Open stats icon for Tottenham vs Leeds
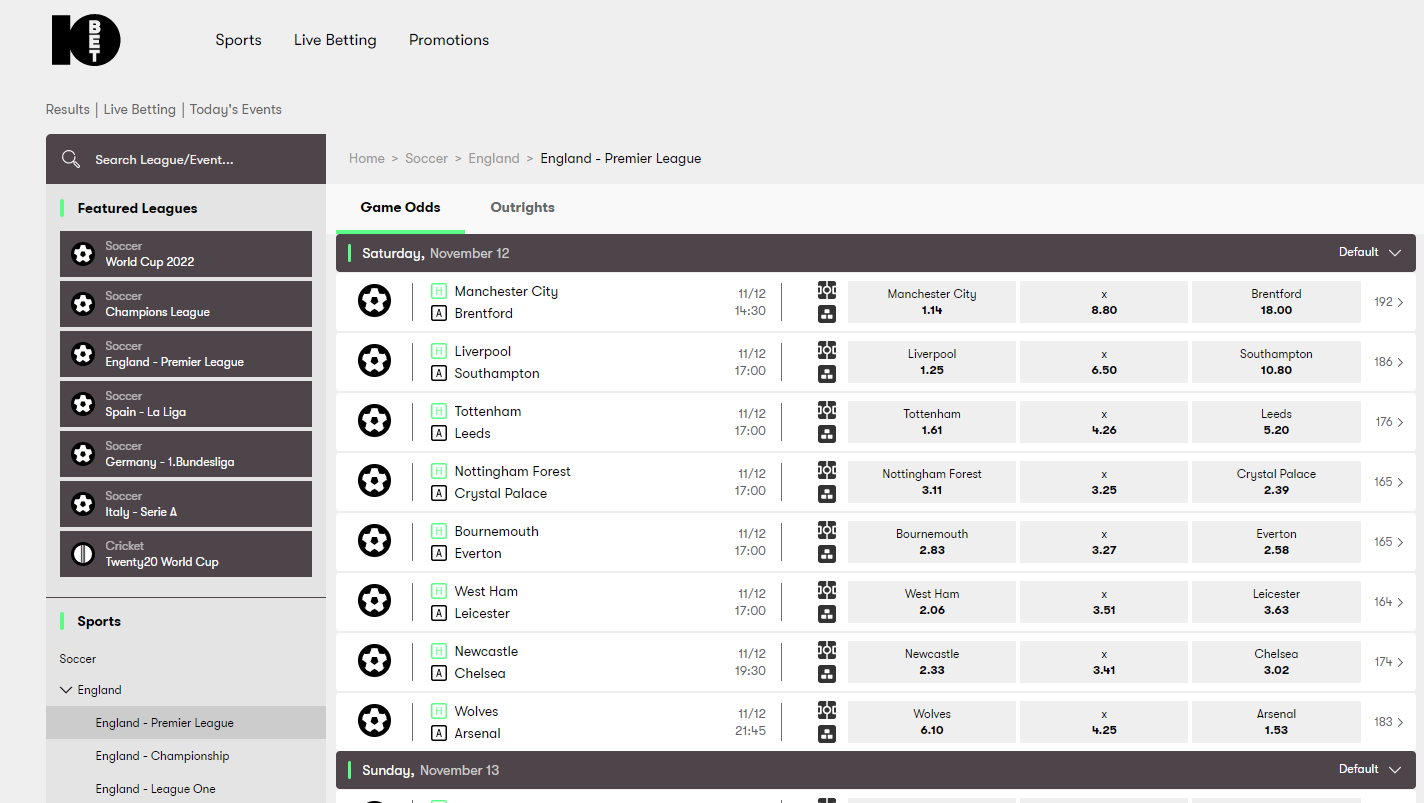The image size is (1424, 803). (827, 434)
